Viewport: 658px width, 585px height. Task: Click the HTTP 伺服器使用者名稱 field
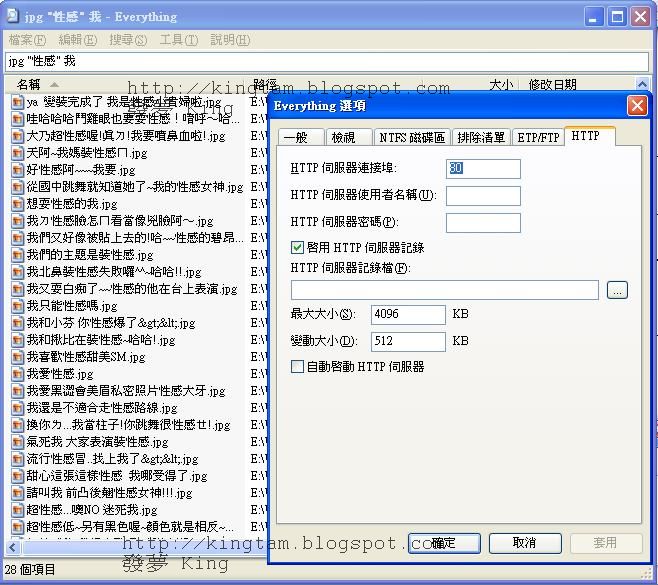click(x=483, y=196)
